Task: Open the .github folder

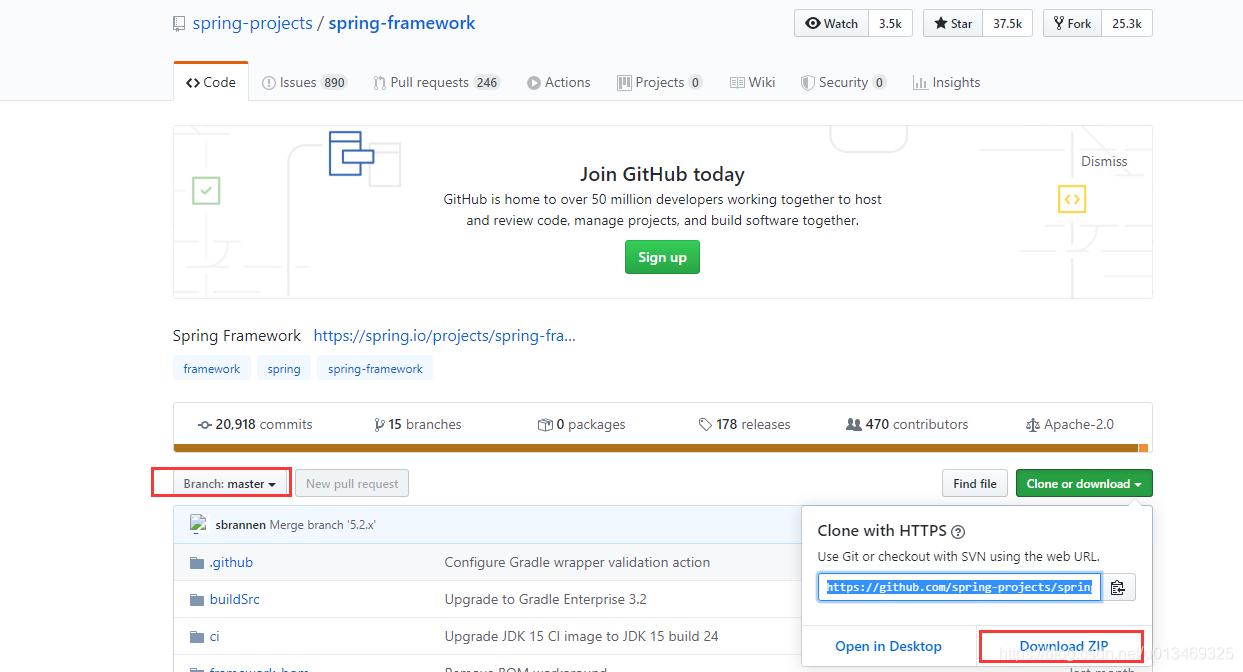Action: pos(231,562)
